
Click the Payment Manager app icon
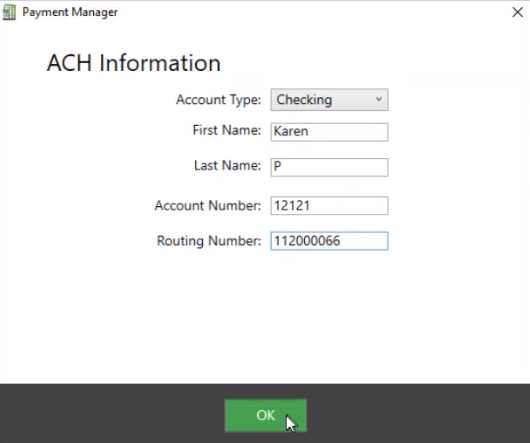click(x=9, y=13)
